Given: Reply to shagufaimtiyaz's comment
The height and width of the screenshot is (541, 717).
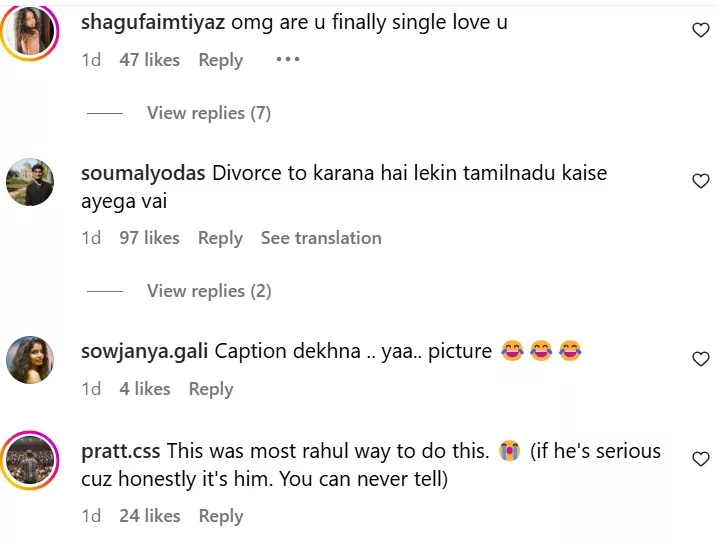Looking at the screenshot, I should (x=220, y=60).
